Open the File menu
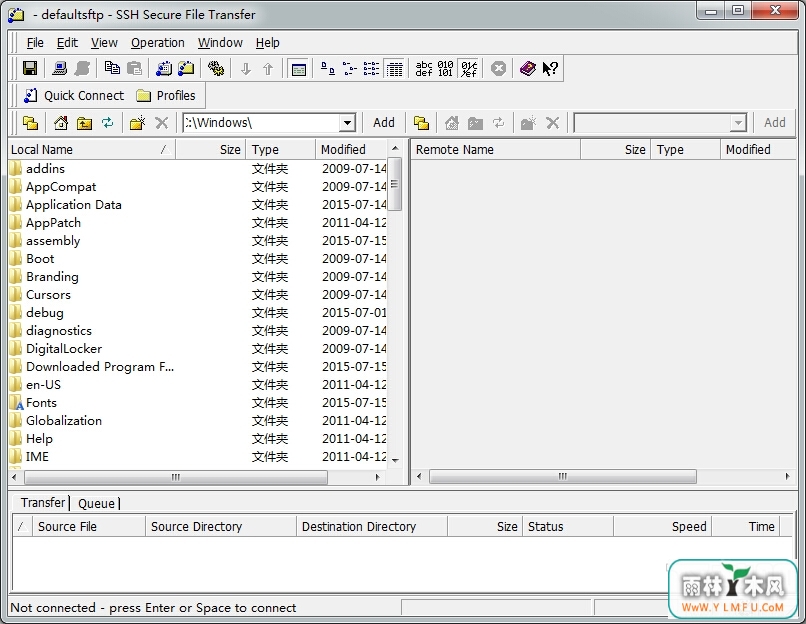Image resolution: width=806 pixels, height=624 pixels. 35,43
